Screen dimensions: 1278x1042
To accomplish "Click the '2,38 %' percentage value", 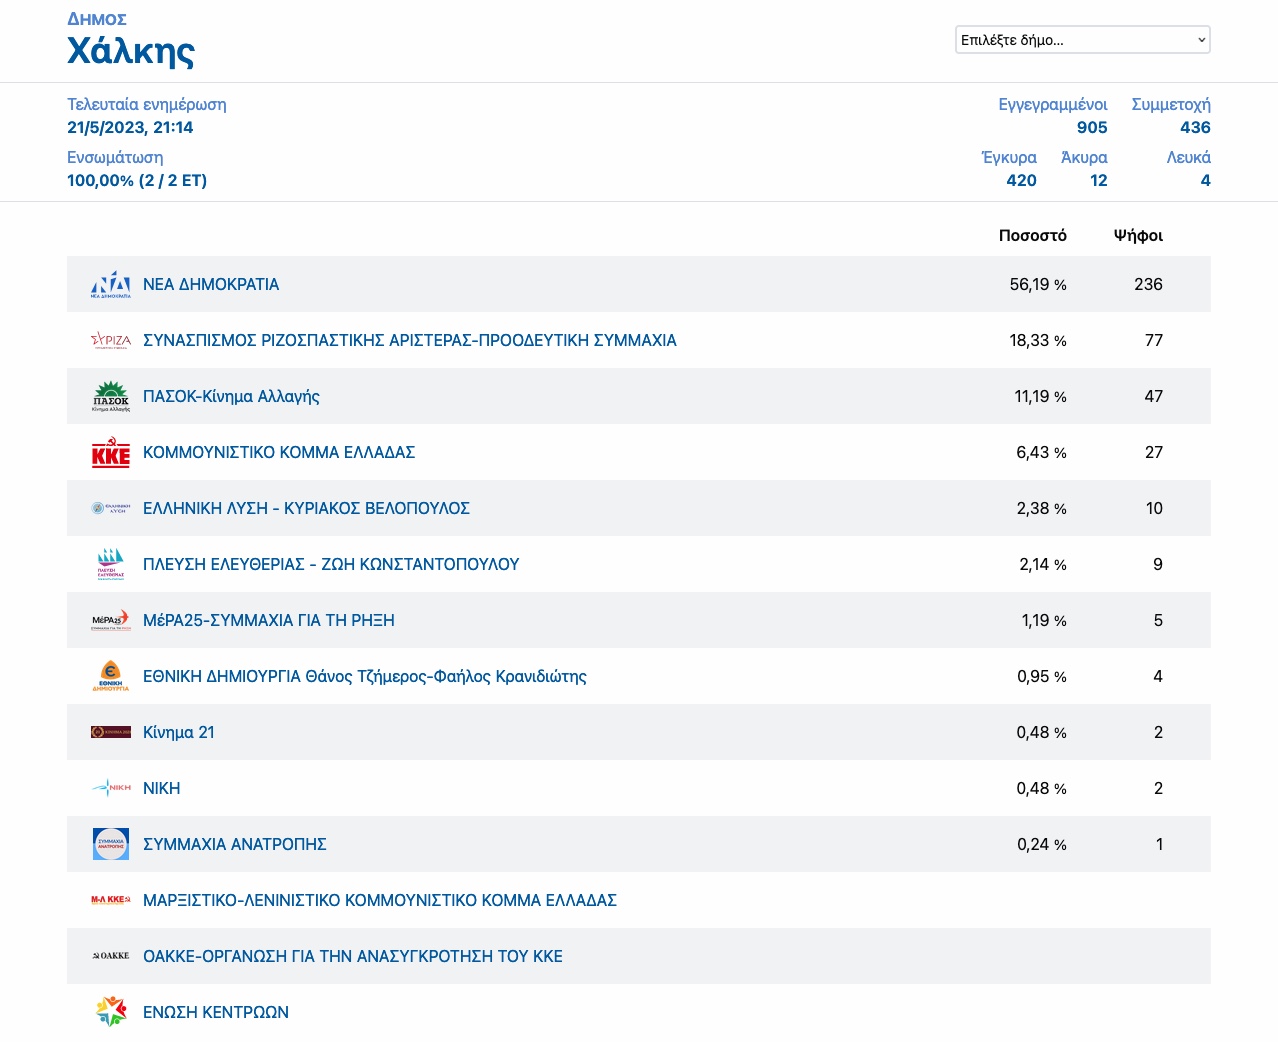I will pos(1041,508).
